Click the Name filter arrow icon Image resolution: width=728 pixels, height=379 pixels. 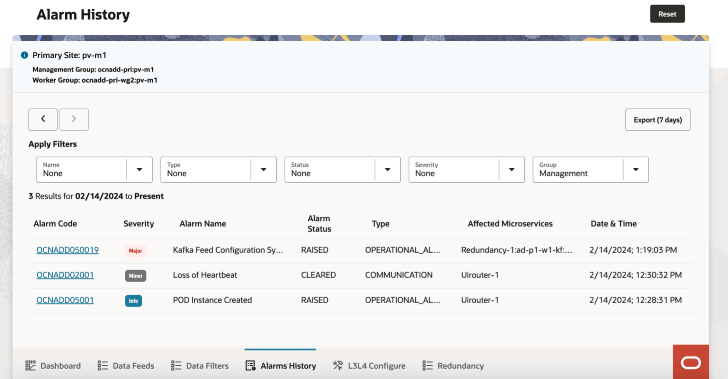pyautogui.click(x=139, y=170)
